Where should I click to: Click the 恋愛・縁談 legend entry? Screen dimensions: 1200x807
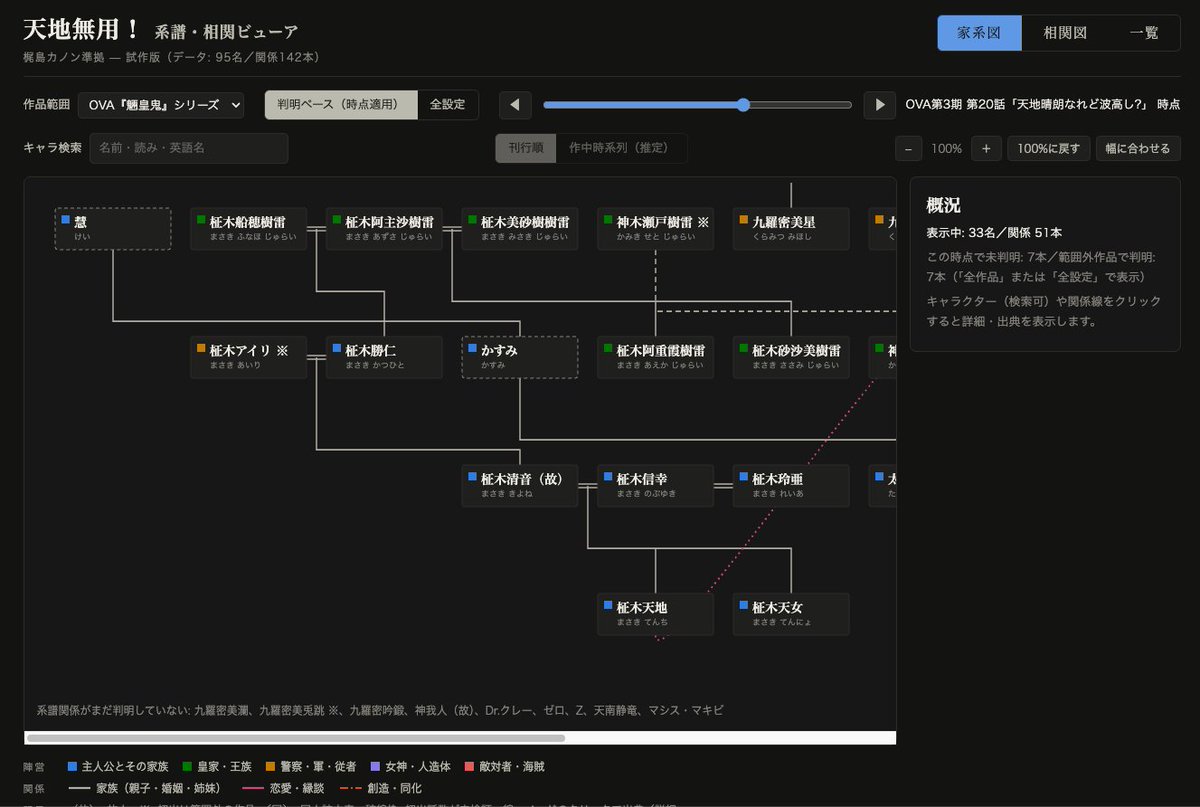click(284, 788)
